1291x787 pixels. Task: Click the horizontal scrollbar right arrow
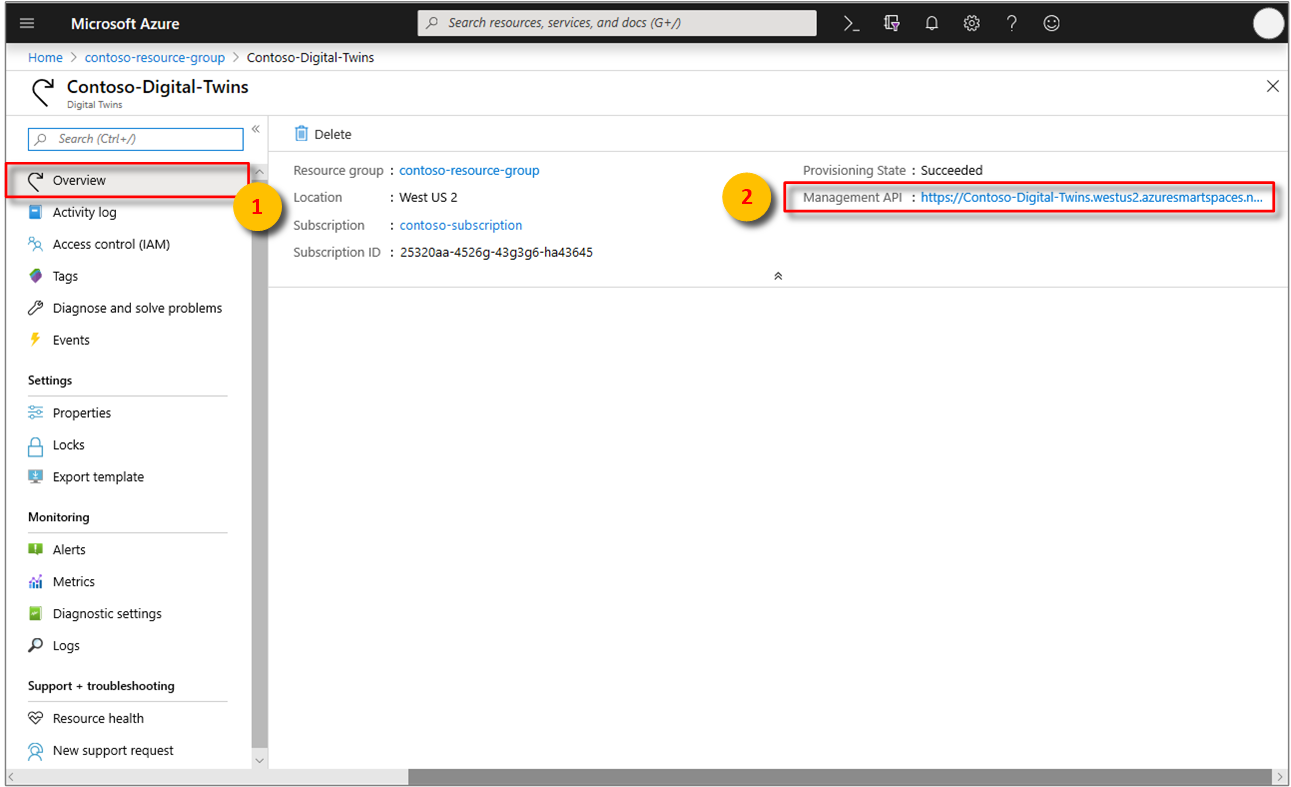pos(1279,777)
